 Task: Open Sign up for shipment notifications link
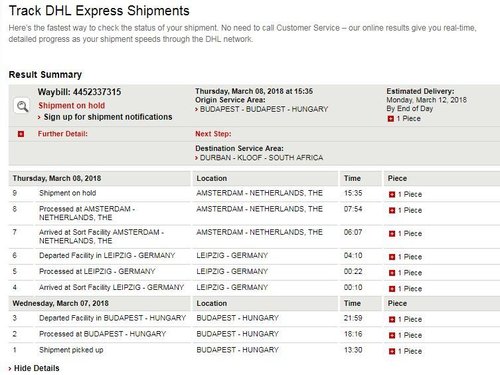[x=108, y=117]
